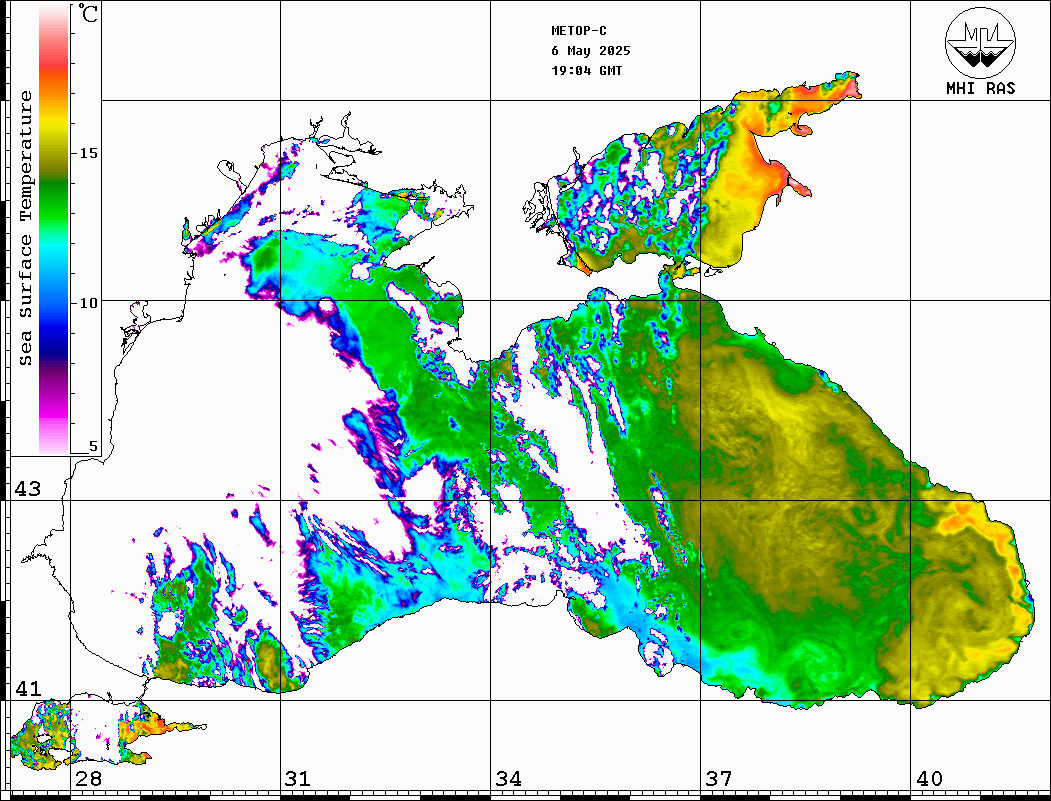Click the °C unit label above the colorbar
This screenshot has height=801, width=1051.
point(88,13)
